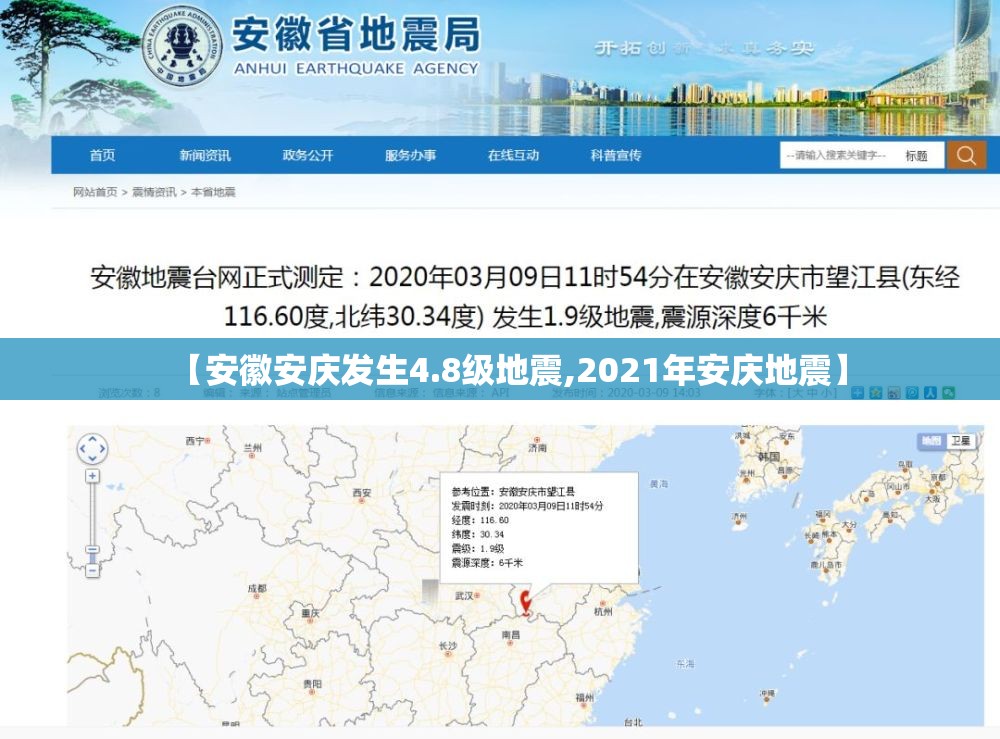Screen dimensions: 1000x739
Task: Click the 网站首页 breadcrumb link
Action: (95, 191)
